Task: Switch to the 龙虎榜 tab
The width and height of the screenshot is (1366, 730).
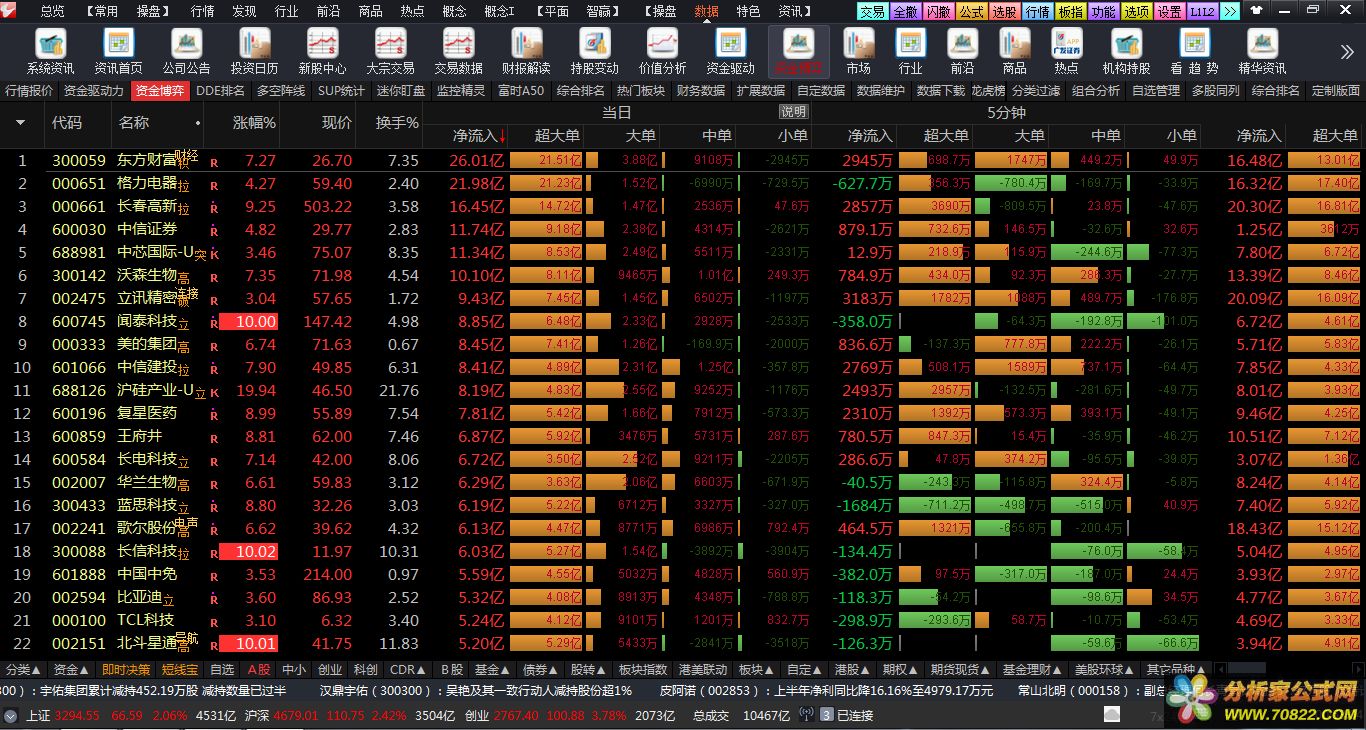Action: point(988,91)
